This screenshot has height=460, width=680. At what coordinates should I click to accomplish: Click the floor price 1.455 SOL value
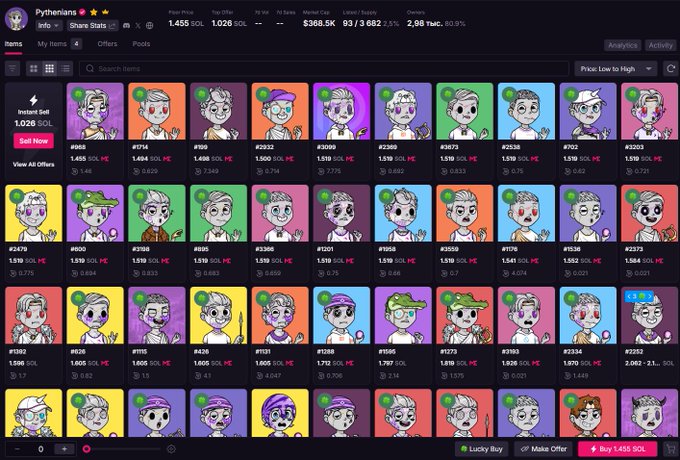[x=186, y=23]
